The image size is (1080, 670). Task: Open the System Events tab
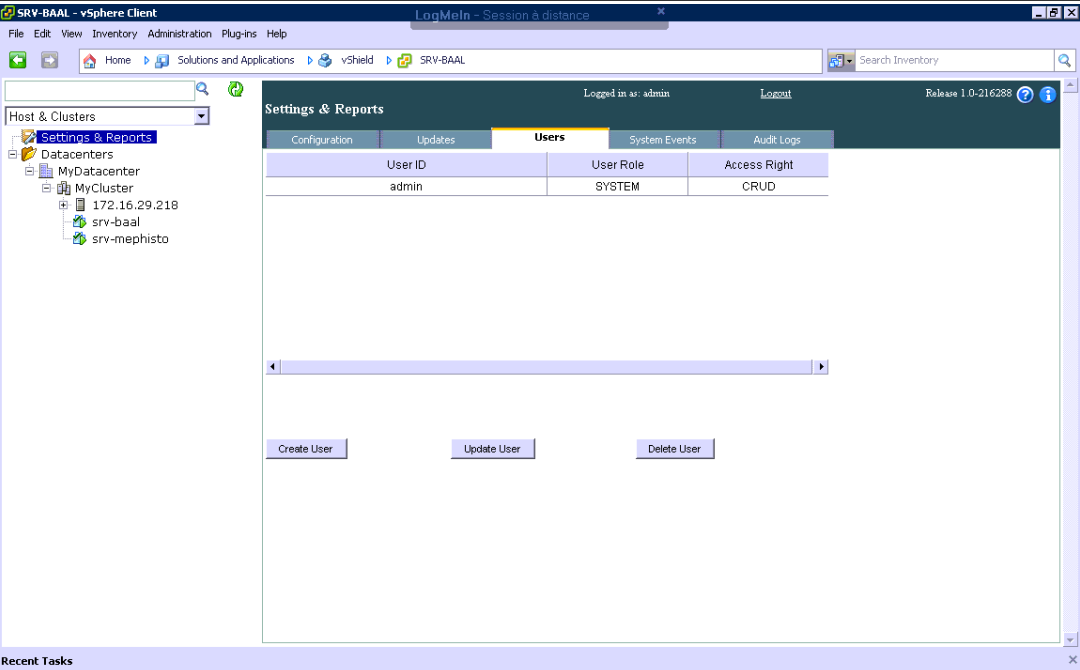tap(662, 140)
